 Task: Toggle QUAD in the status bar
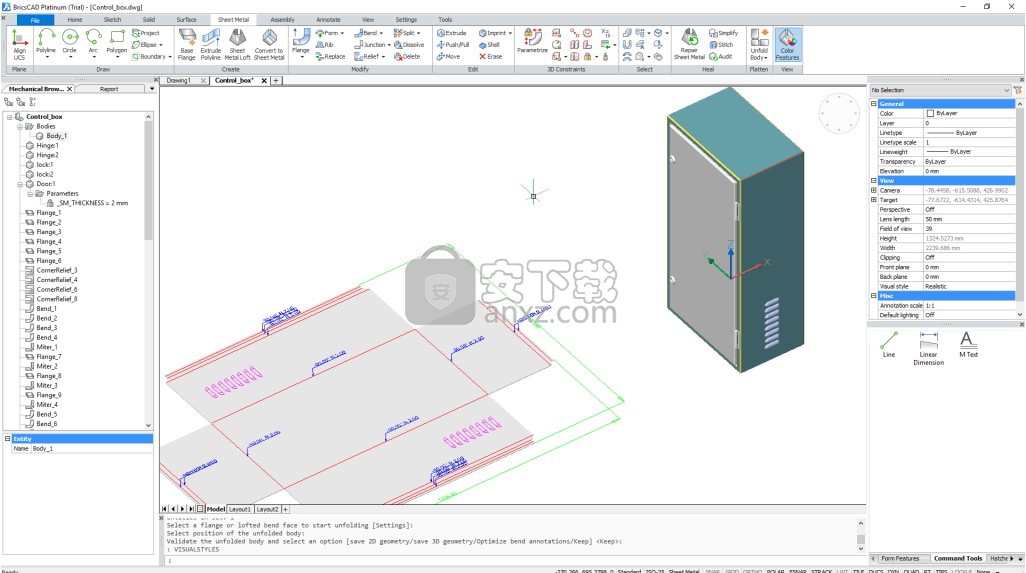(x=911, y=571)
